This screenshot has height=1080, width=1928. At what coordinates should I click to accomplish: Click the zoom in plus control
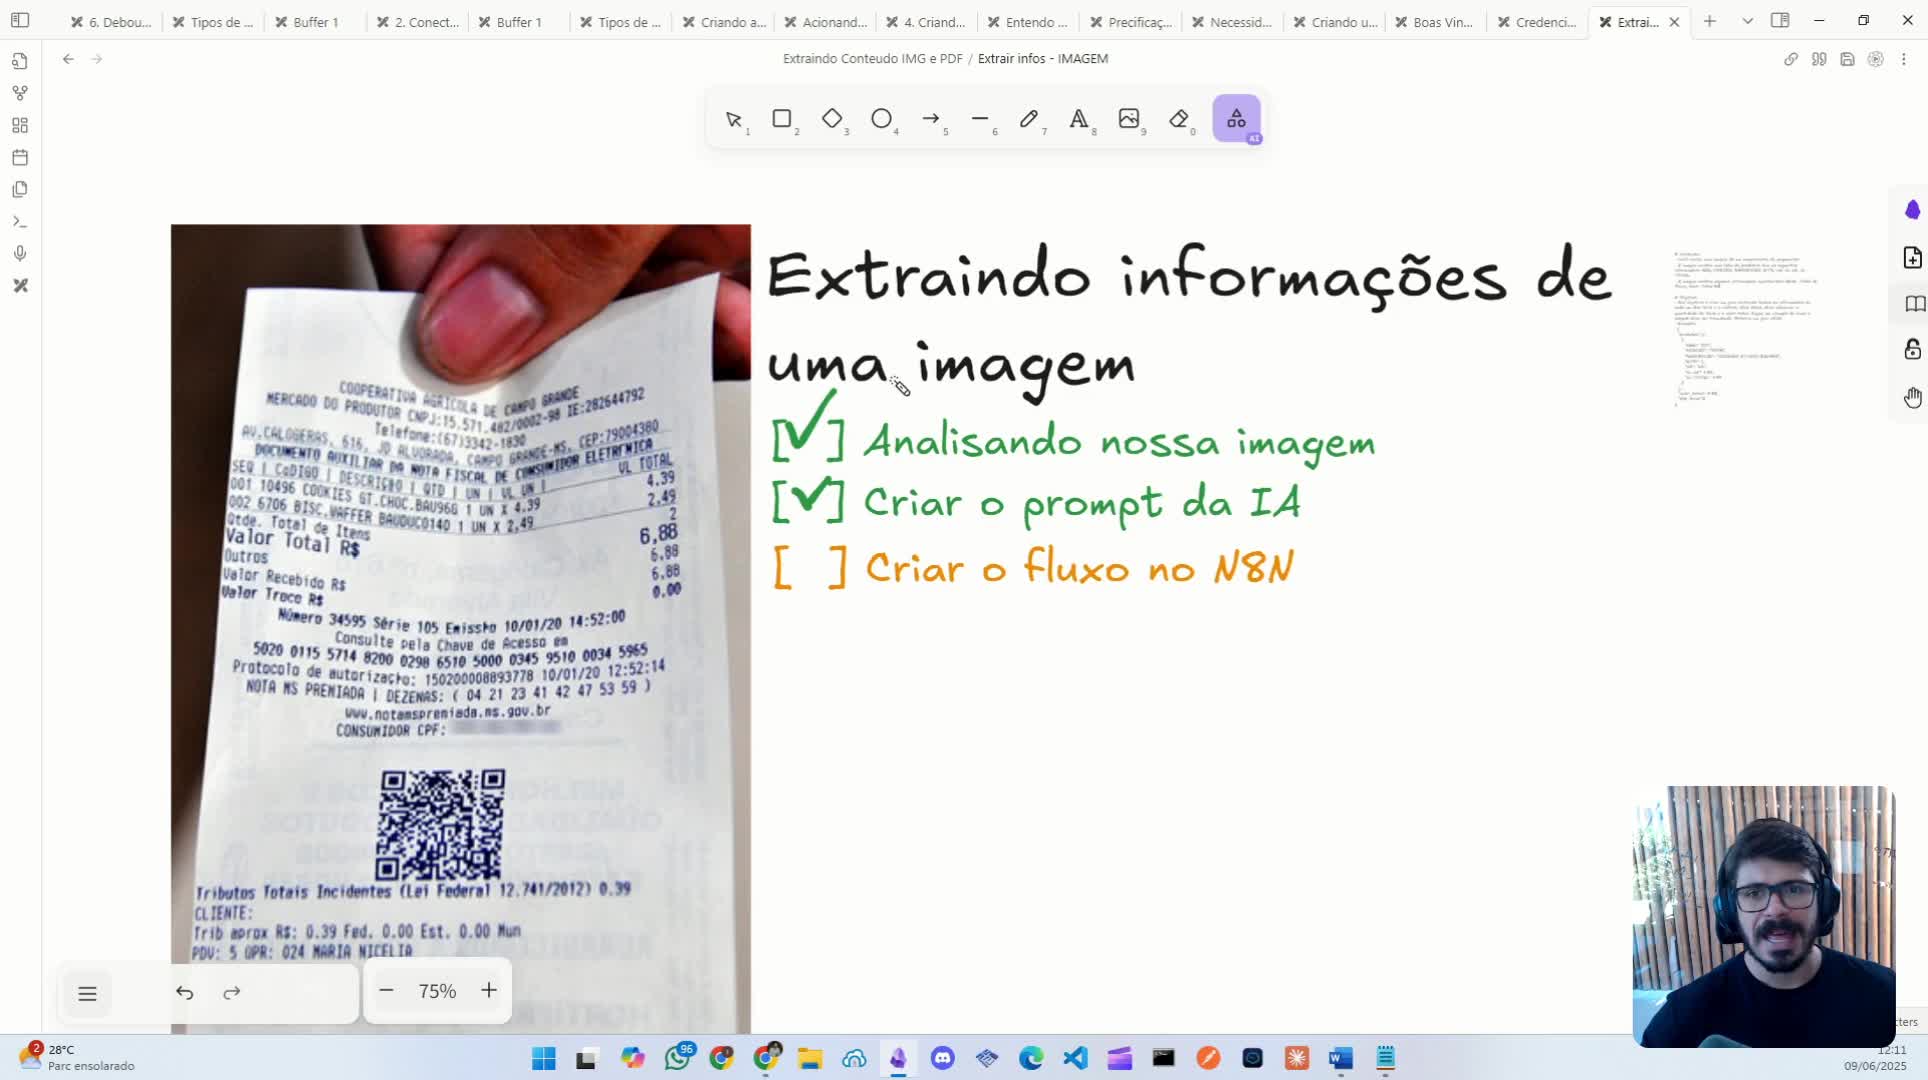(x=488, y=990)
